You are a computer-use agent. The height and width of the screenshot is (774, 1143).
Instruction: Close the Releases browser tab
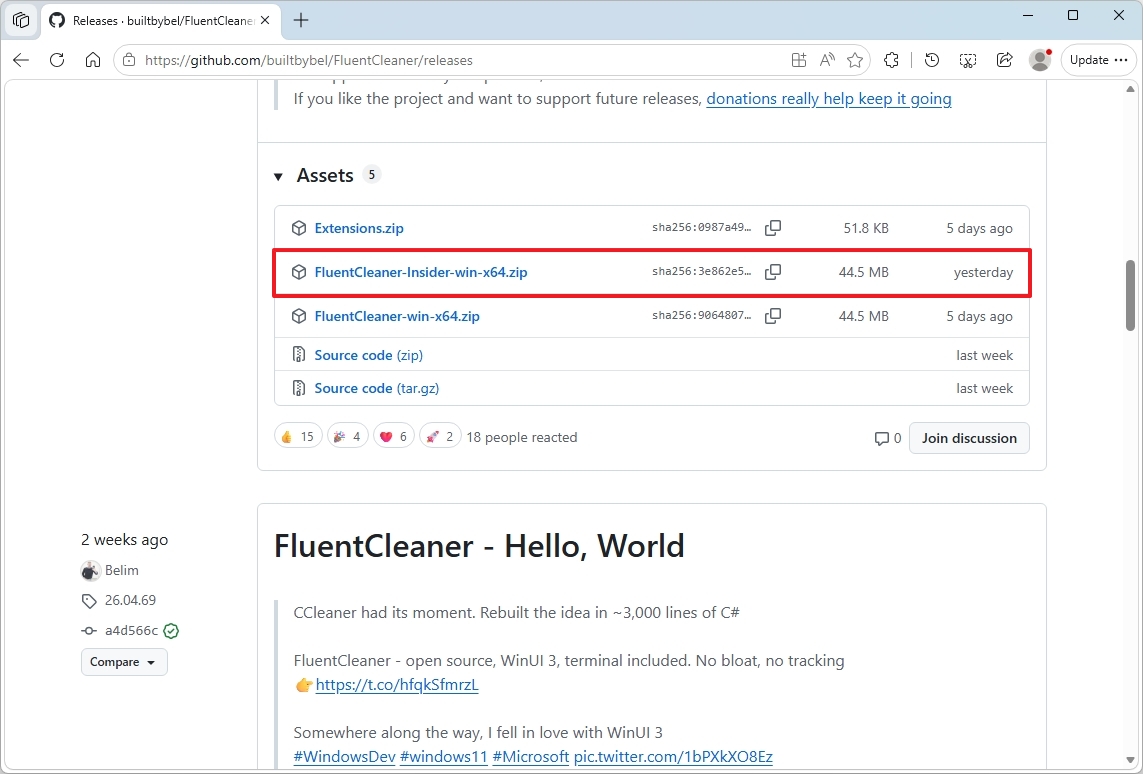coord(265,20)
